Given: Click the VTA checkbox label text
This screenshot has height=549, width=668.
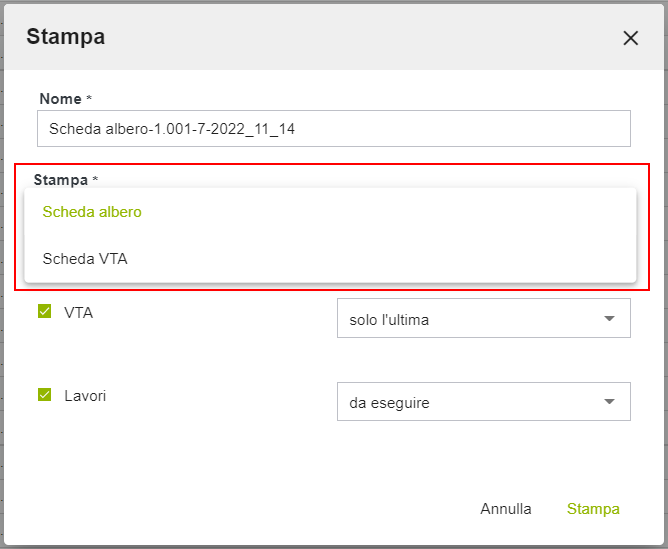Looking at the screenshot, I should point(79,312).
